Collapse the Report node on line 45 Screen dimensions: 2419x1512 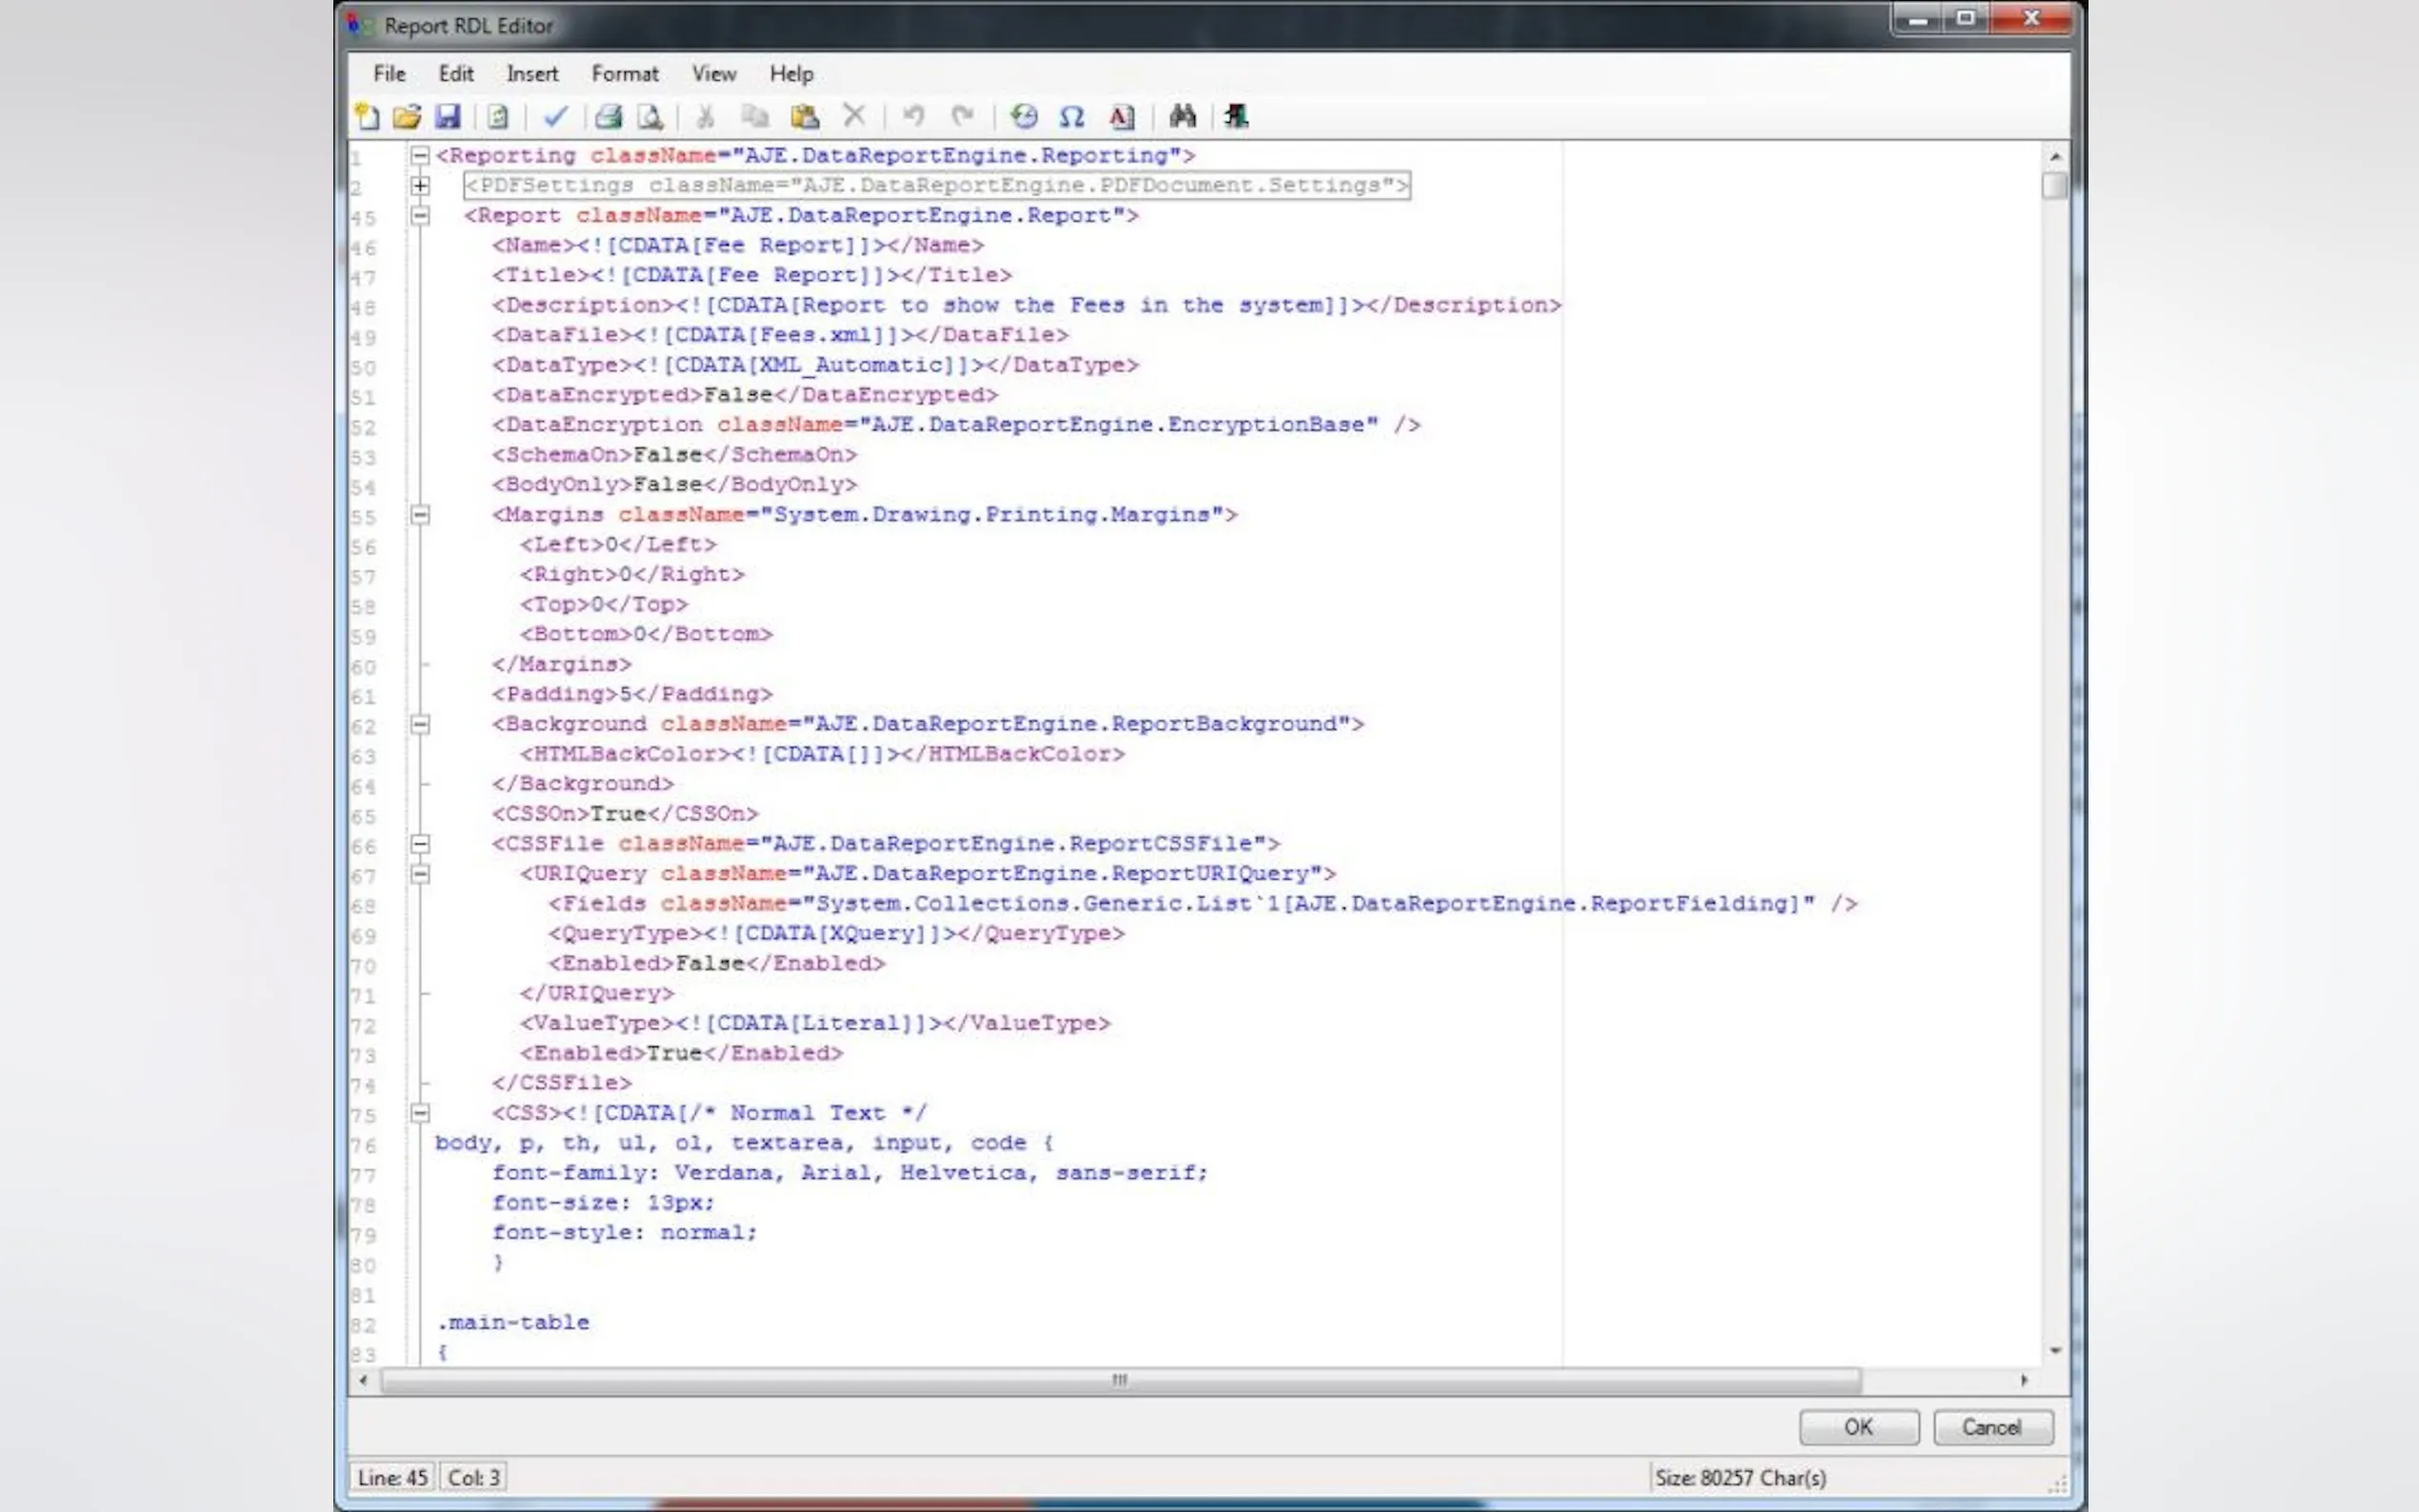pos(420,215)
